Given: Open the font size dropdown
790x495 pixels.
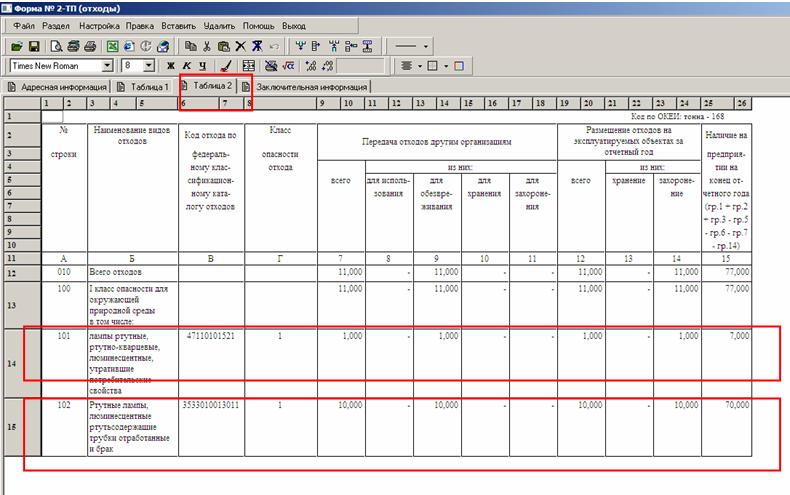Looking at the screenshot, I should tap(149, 66).
